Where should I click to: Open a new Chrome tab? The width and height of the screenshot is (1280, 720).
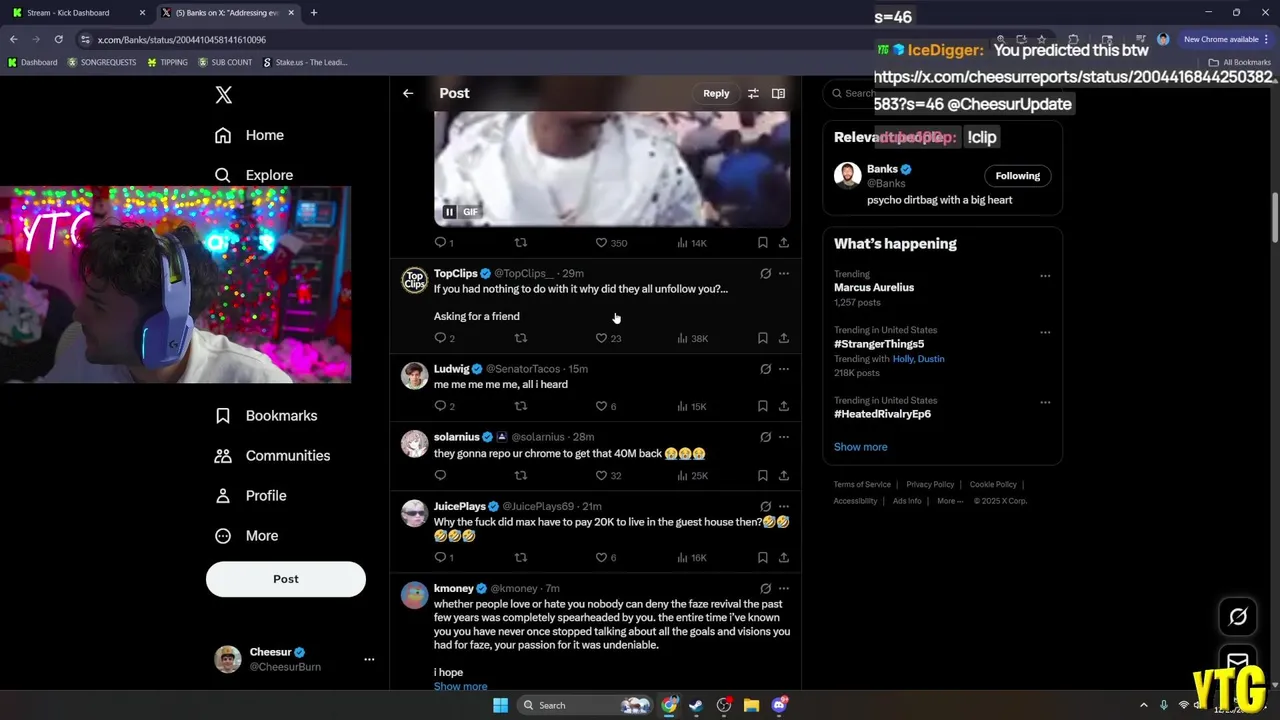click(x=314, y=13)
